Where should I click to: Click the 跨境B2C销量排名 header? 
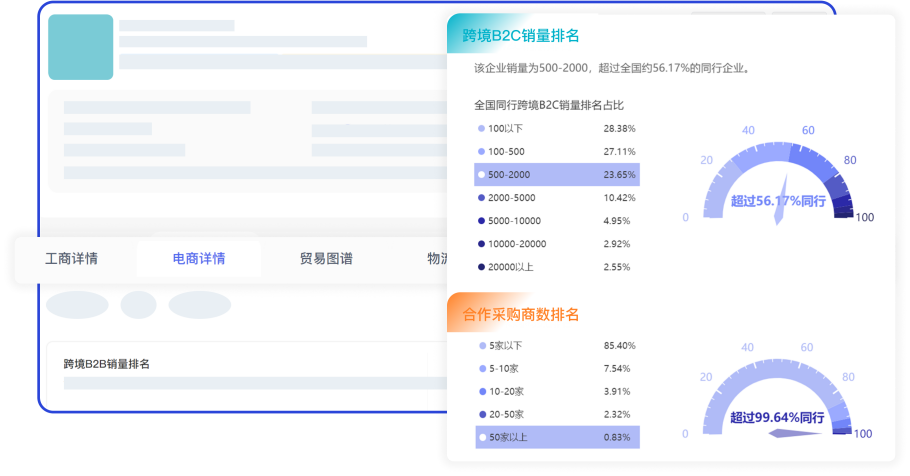[520, 36]
